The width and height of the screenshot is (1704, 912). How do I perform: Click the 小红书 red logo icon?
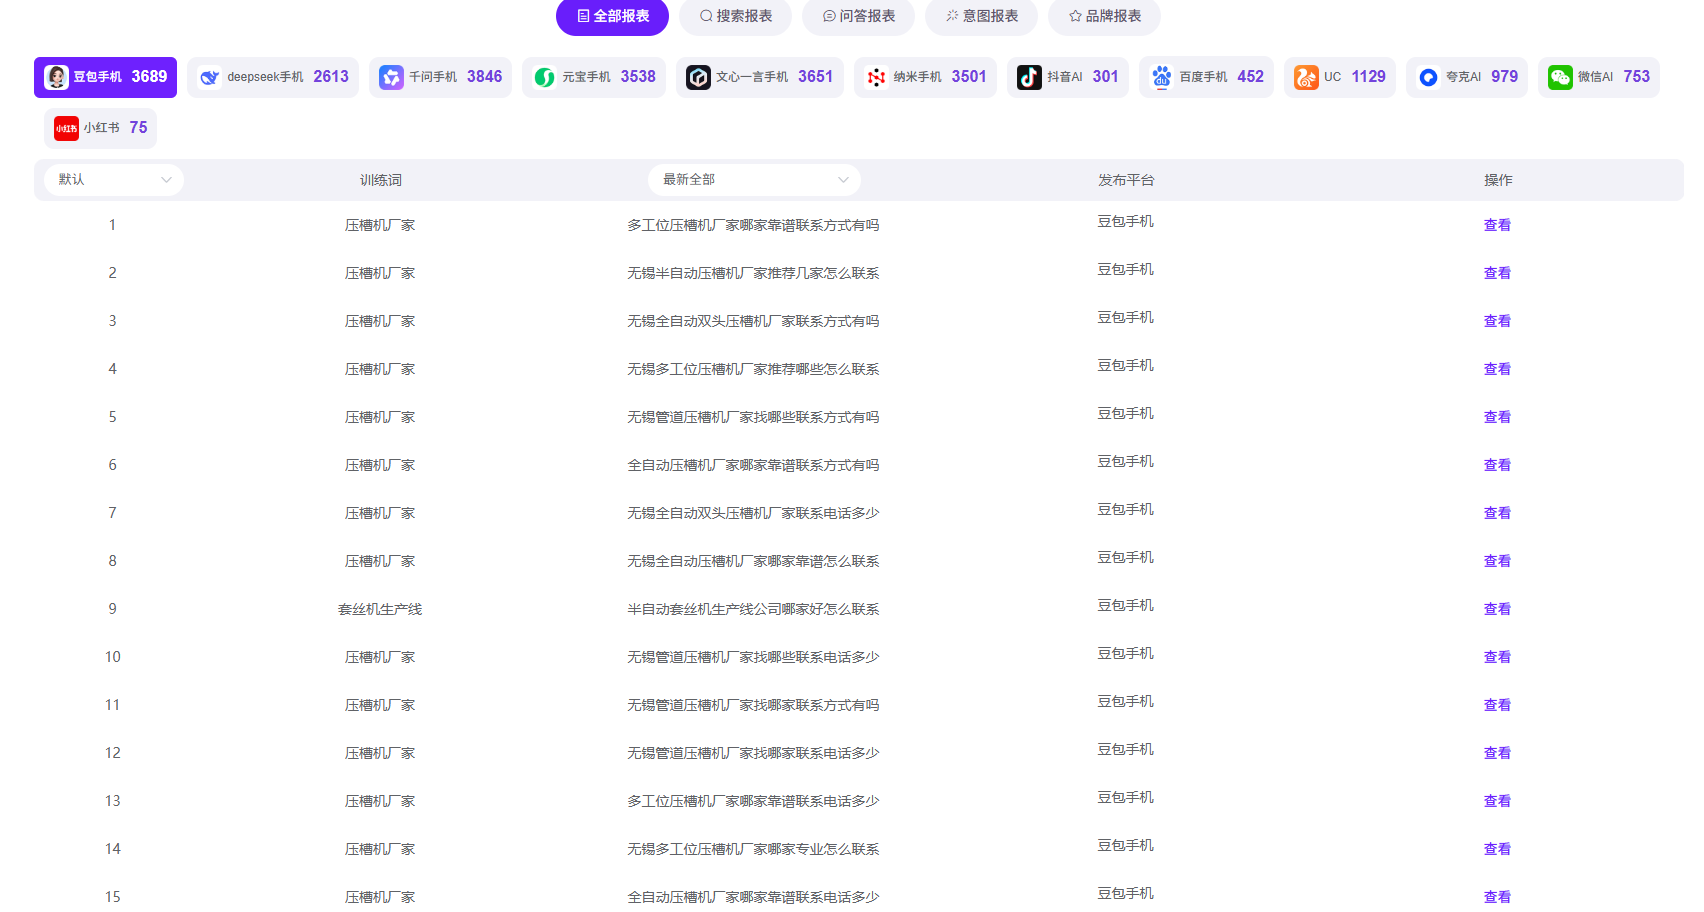[66, 128]
